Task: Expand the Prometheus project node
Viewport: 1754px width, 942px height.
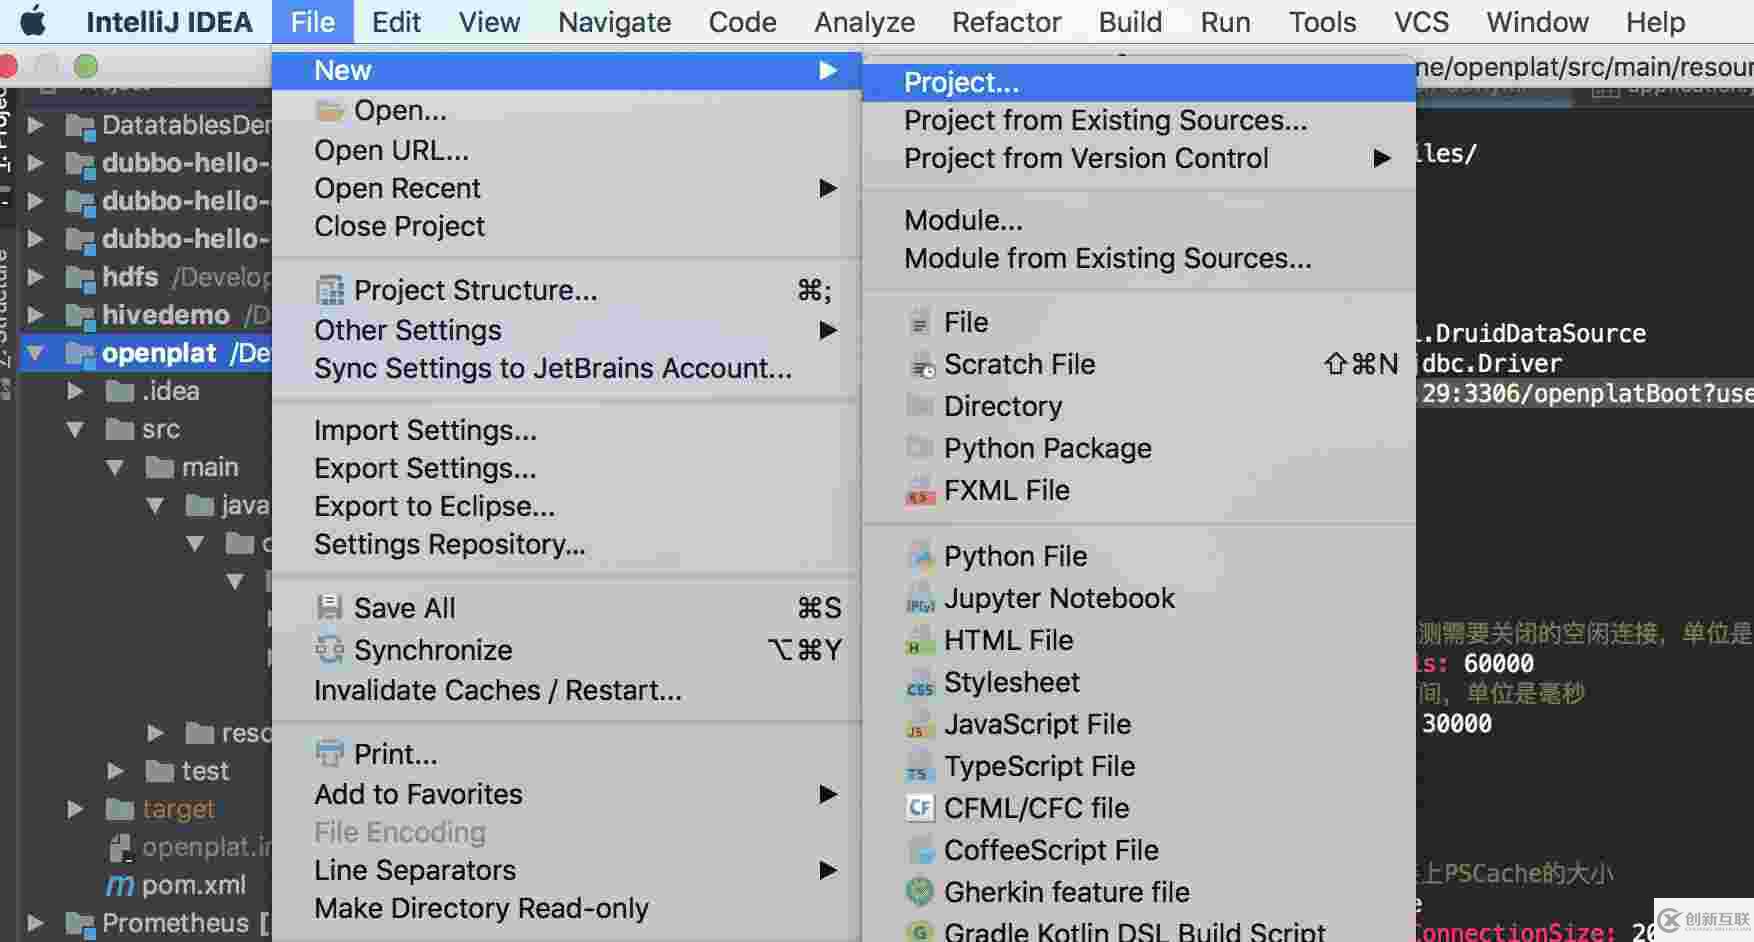Action: [36, 923]
